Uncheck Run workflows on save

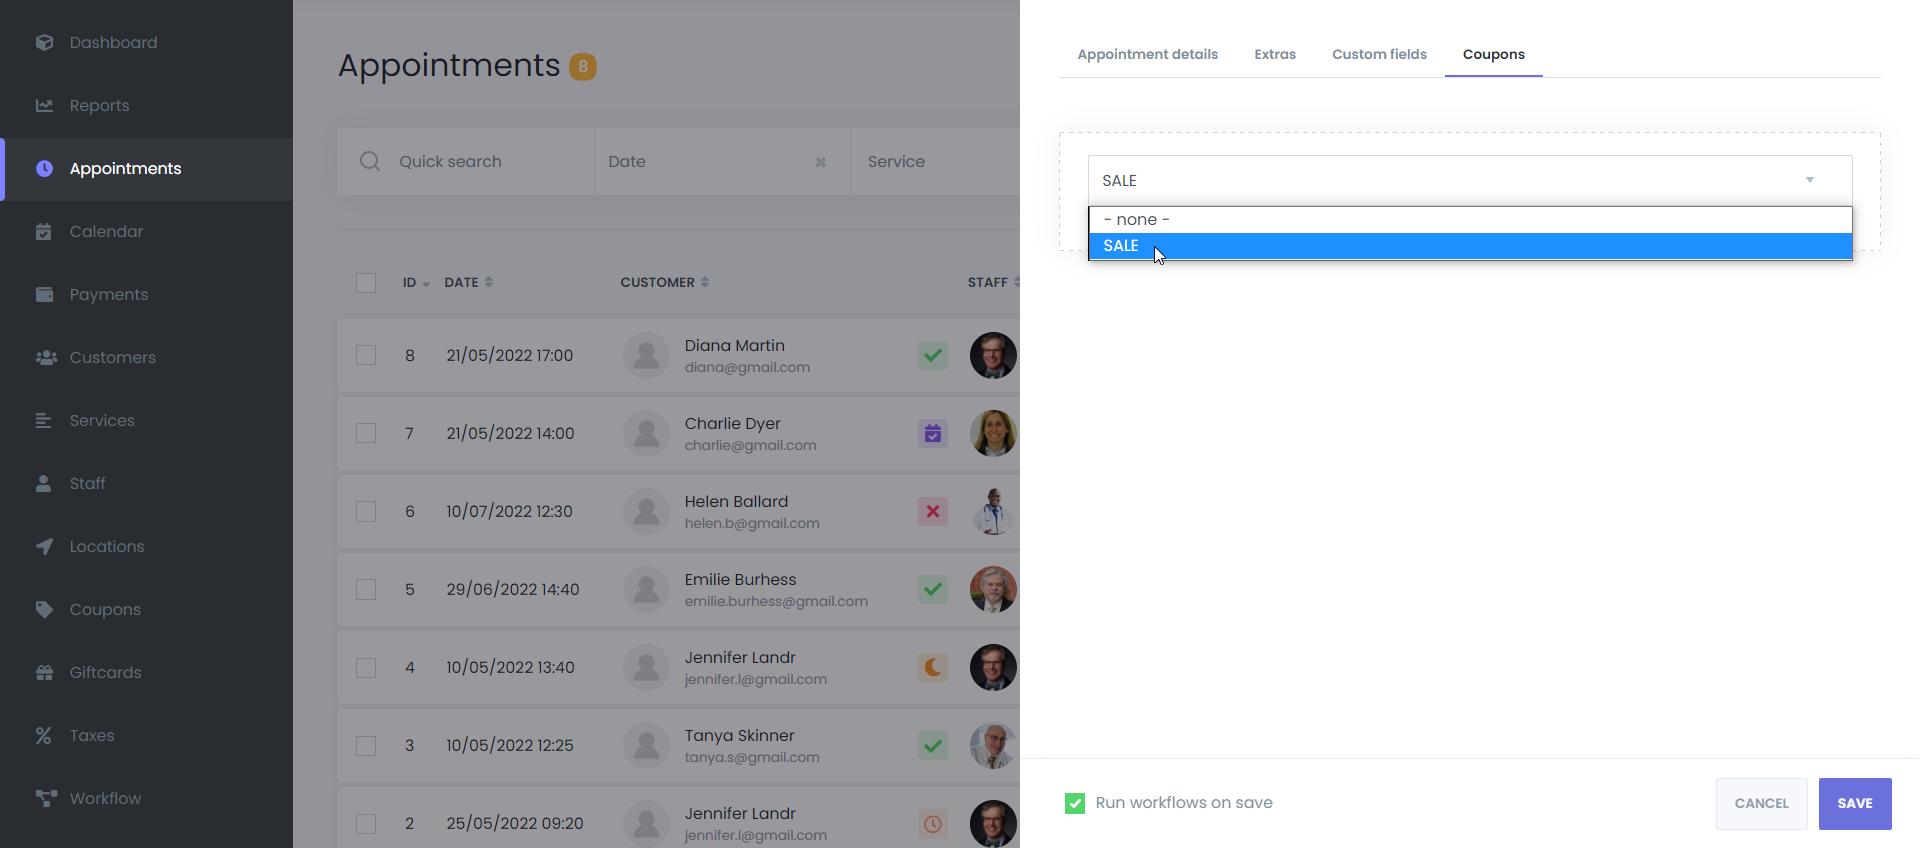(1075, 803)
